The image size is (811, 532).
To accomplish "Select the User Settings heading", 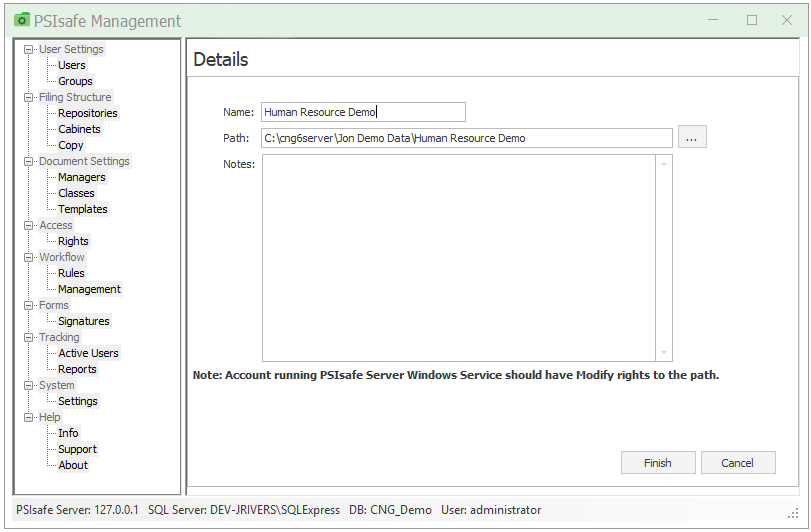I will click(71, 49).
